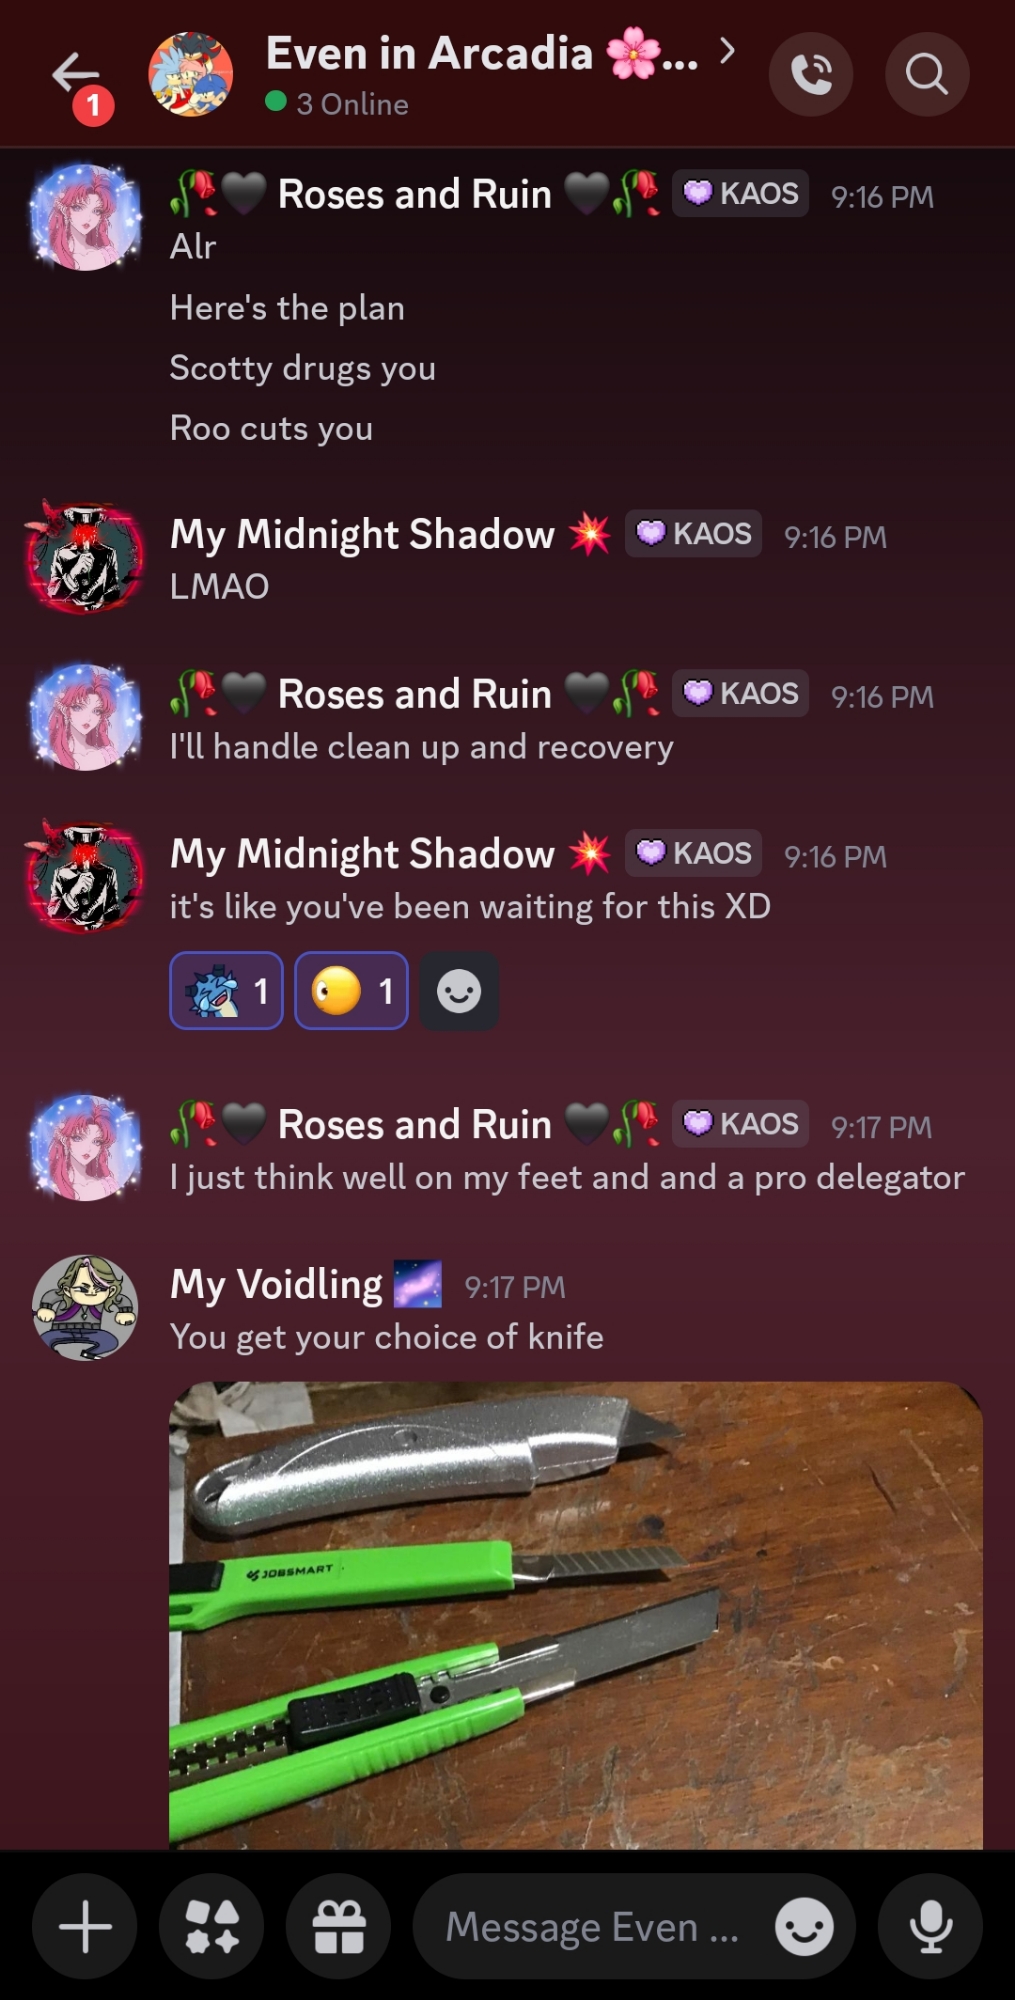
Task: Tap the back arrow icon
Action: tap(75, 73)
